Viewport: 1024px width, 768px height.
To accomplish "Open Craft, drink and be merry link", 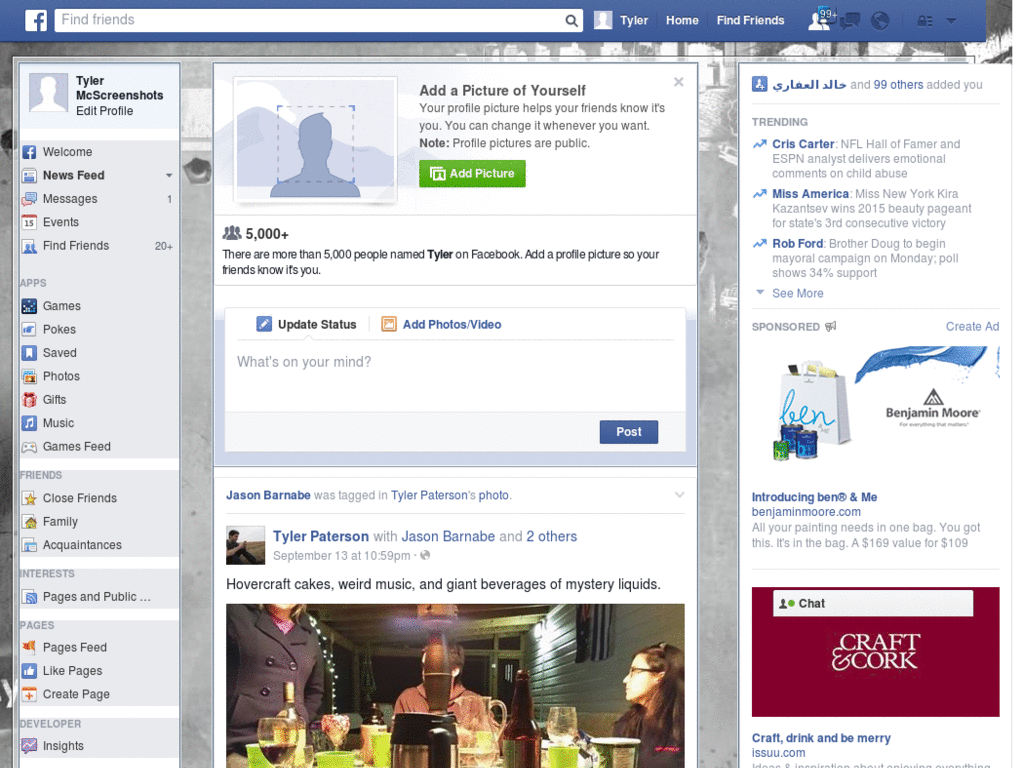I will point(821,738).
